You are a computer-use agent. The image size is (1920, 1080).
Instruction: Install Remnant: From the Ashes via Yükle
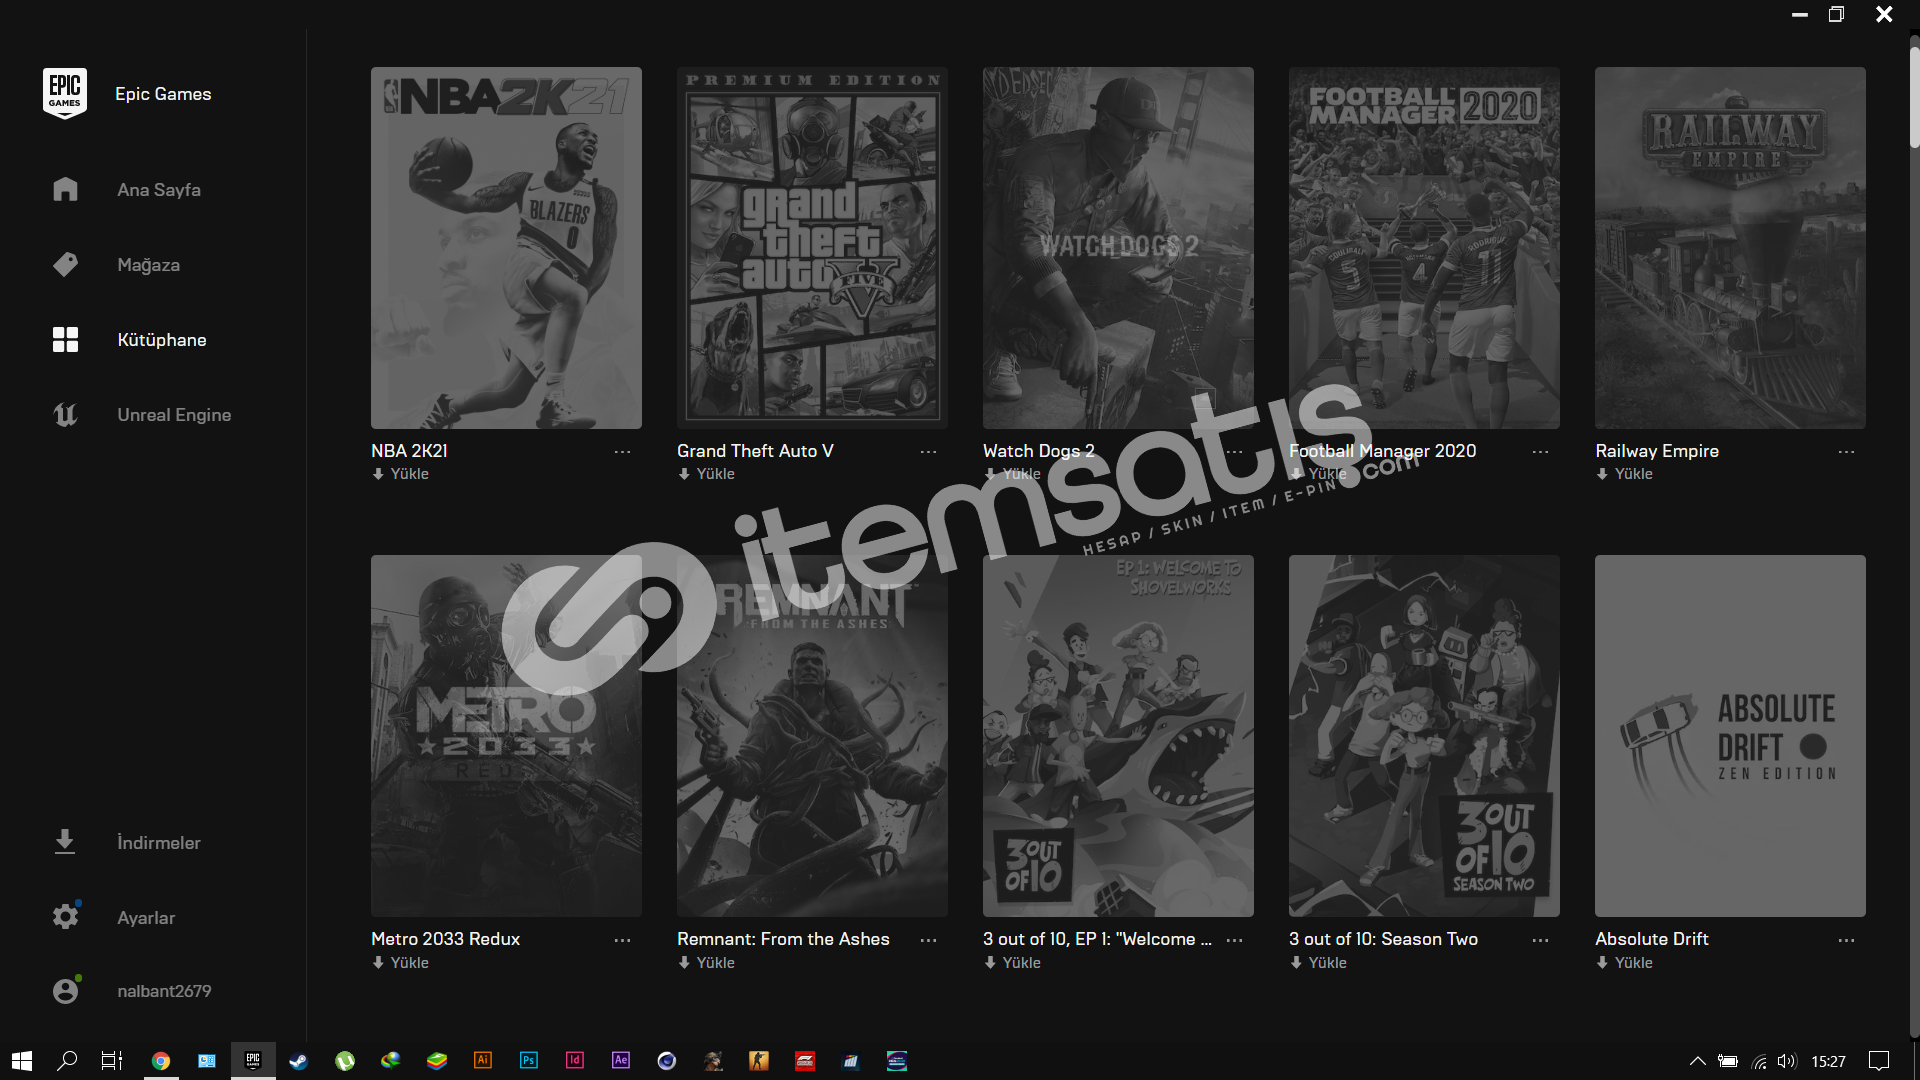706,962
